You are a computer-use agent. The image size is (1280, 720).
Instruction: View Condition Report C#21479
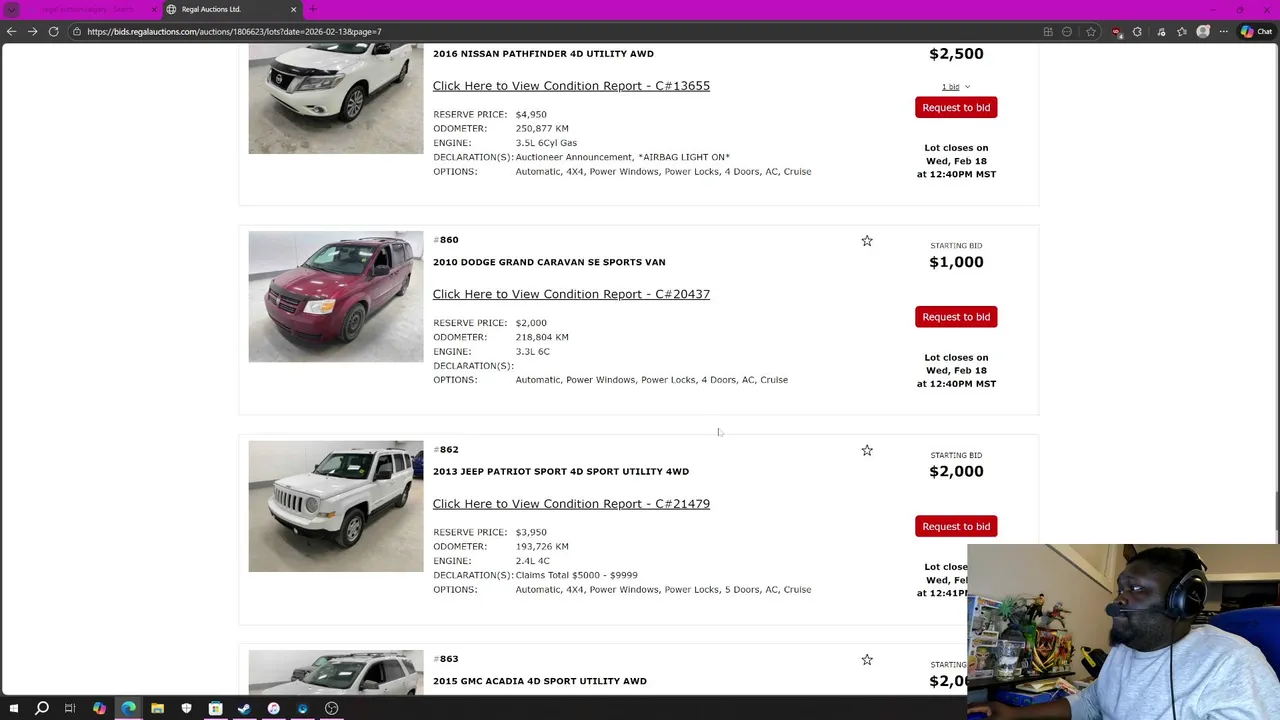pyautogui.click(x=571, y=504)
